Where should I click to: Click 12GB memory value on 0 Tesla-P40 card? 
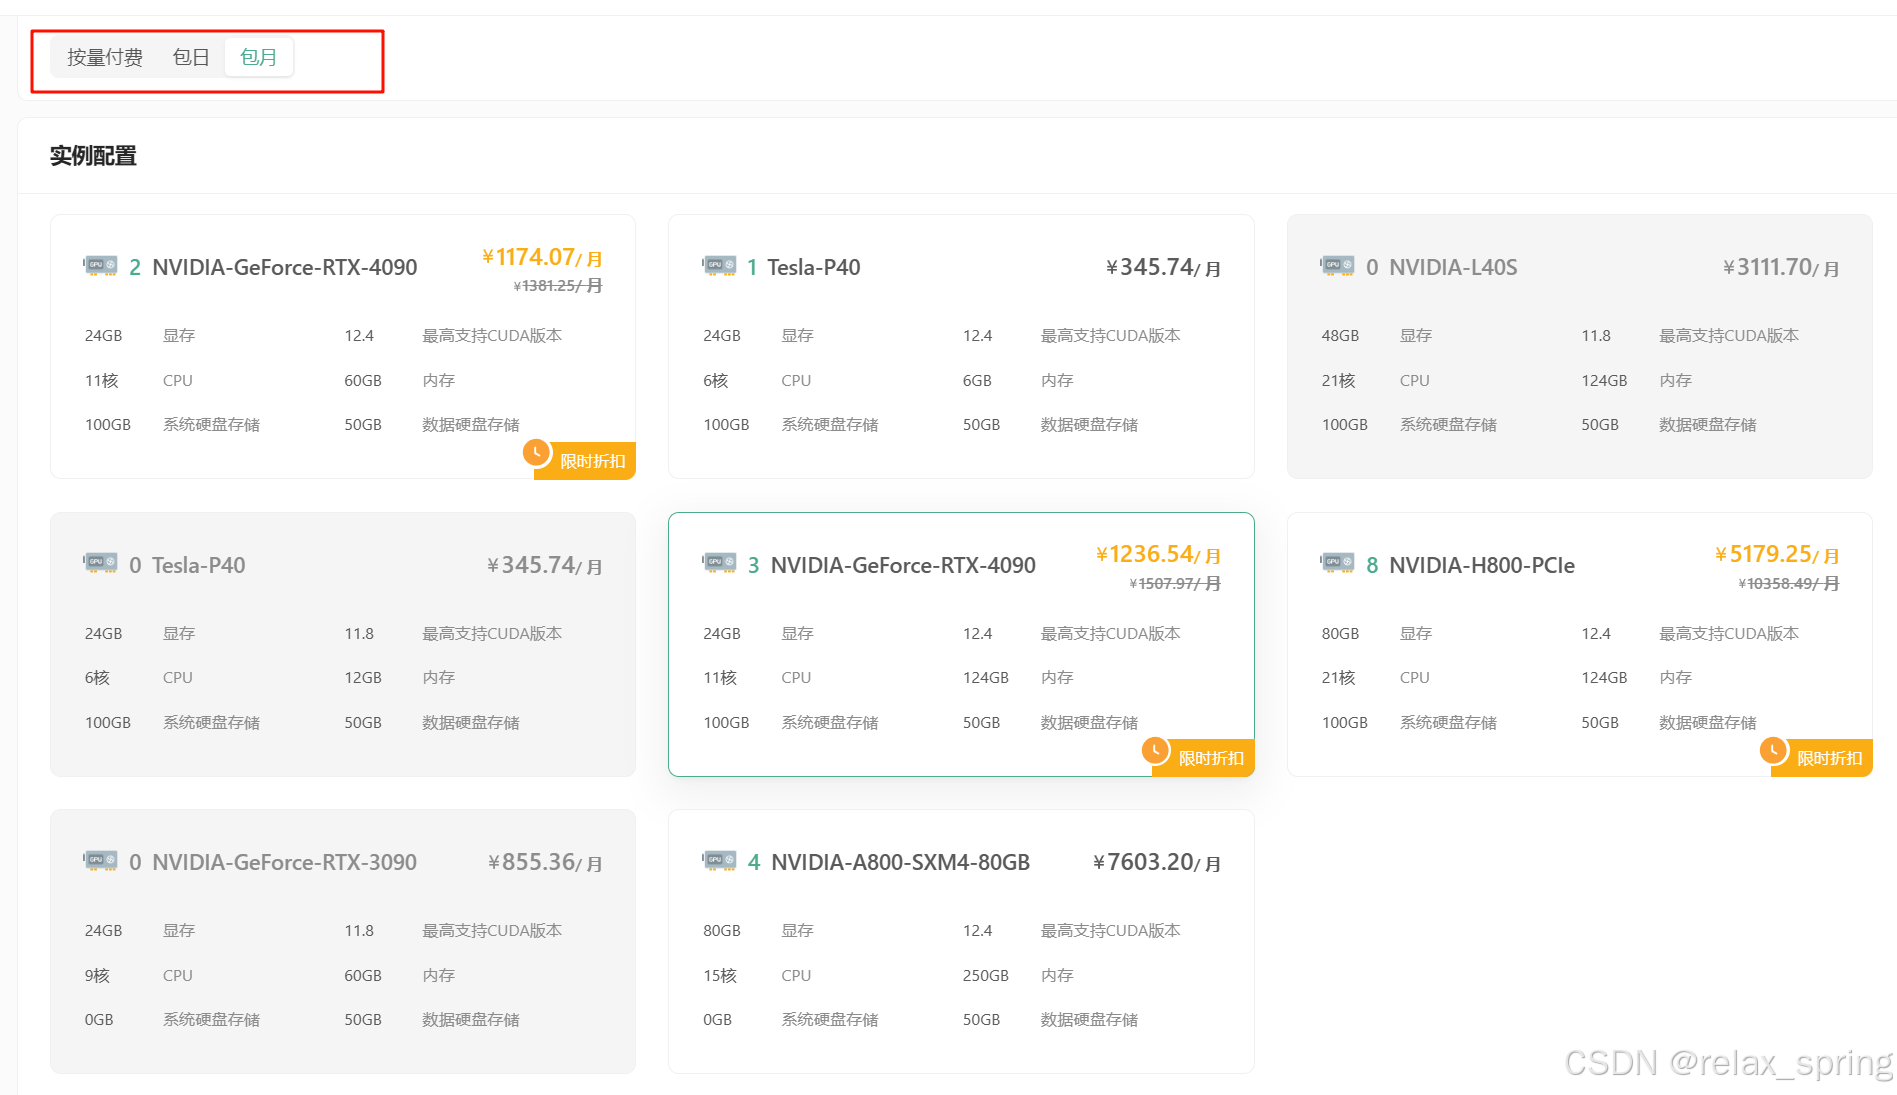pyautogui.click(x=363, y=677)
